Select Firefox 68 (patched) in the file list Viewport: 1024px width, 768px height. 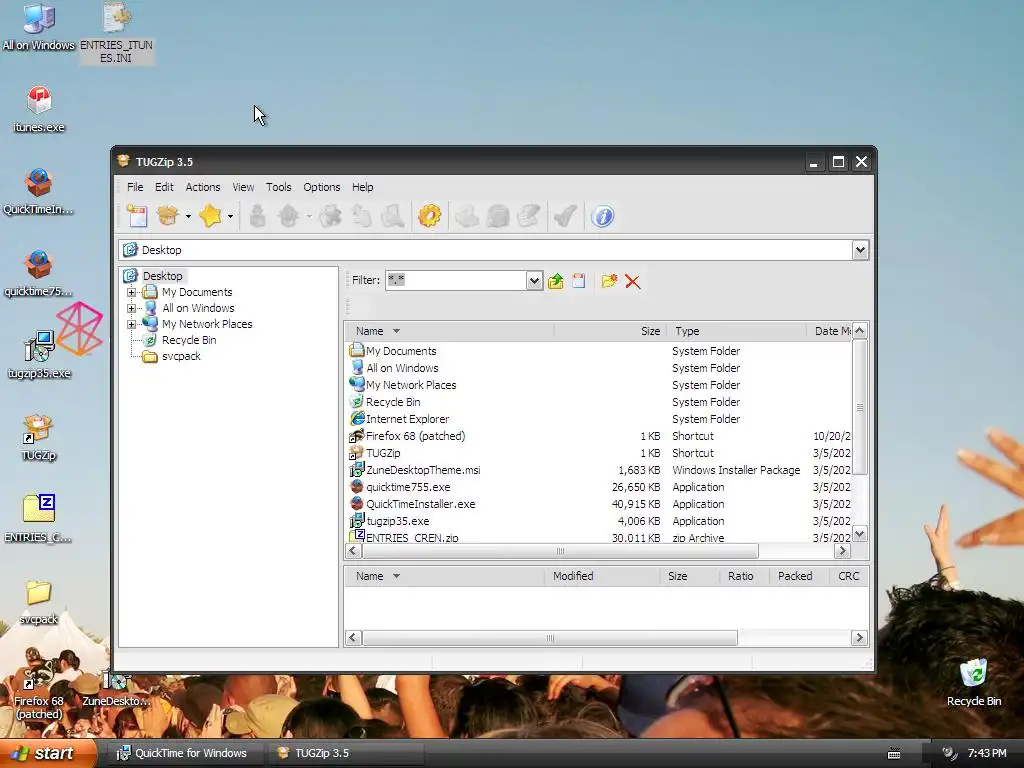415,436
